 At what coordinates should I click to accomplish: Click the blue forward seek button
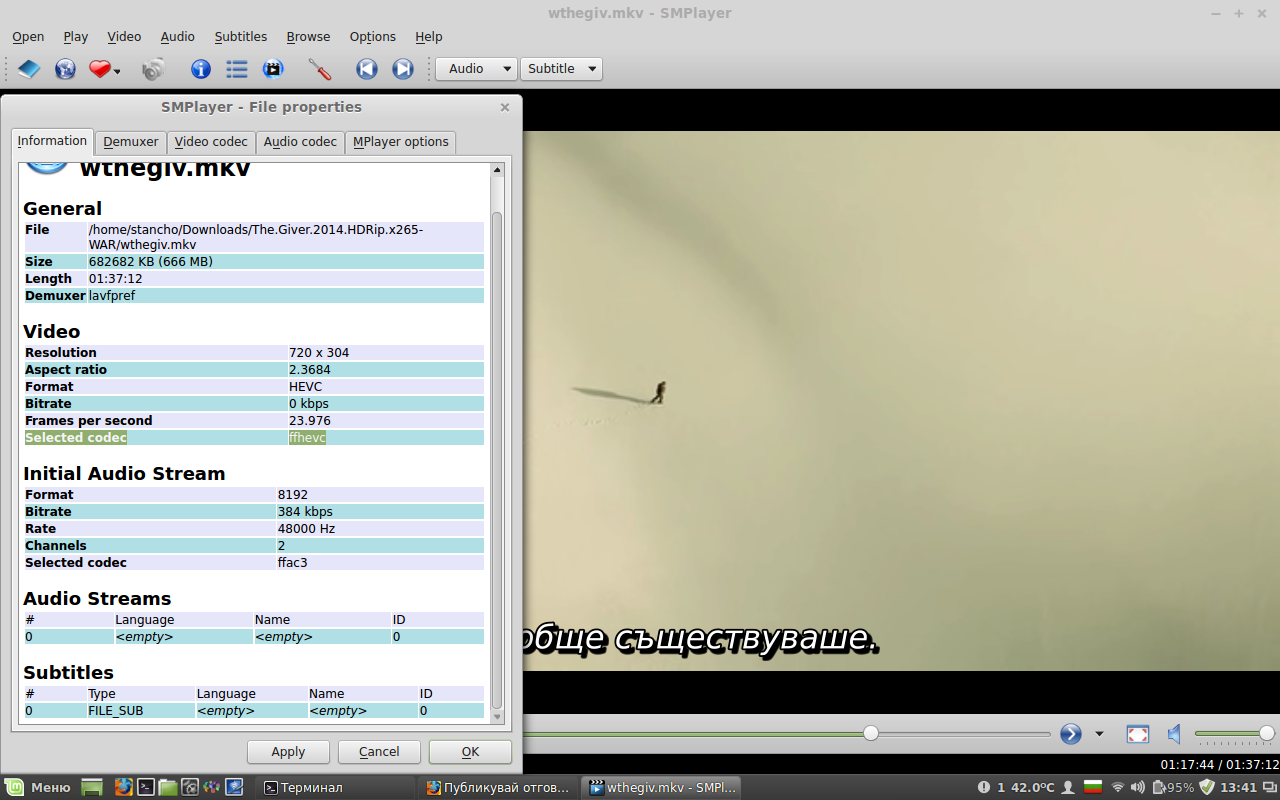pos(1071,734)
